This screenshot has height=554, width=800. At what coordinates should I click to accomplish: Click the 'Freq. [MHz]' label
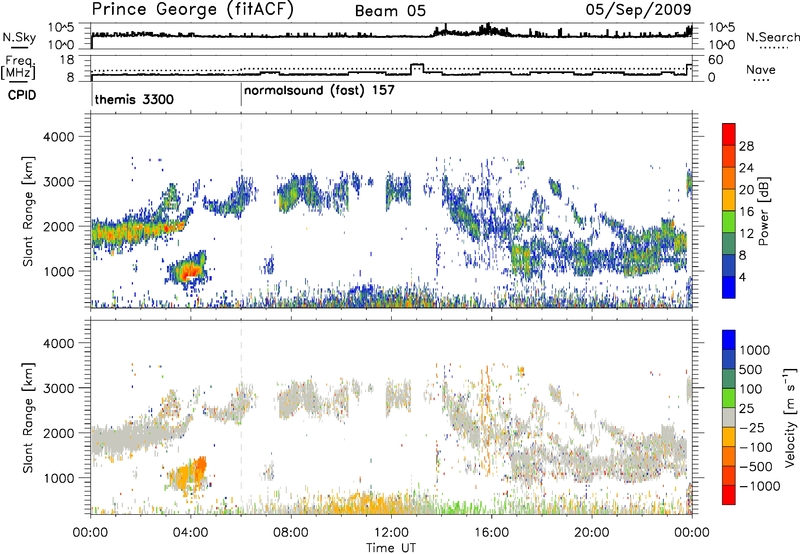click(19, 67)
